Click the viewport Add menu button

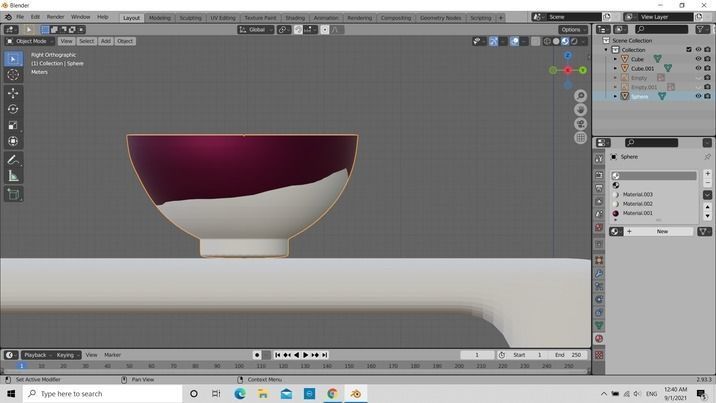(x=106, y=41)
